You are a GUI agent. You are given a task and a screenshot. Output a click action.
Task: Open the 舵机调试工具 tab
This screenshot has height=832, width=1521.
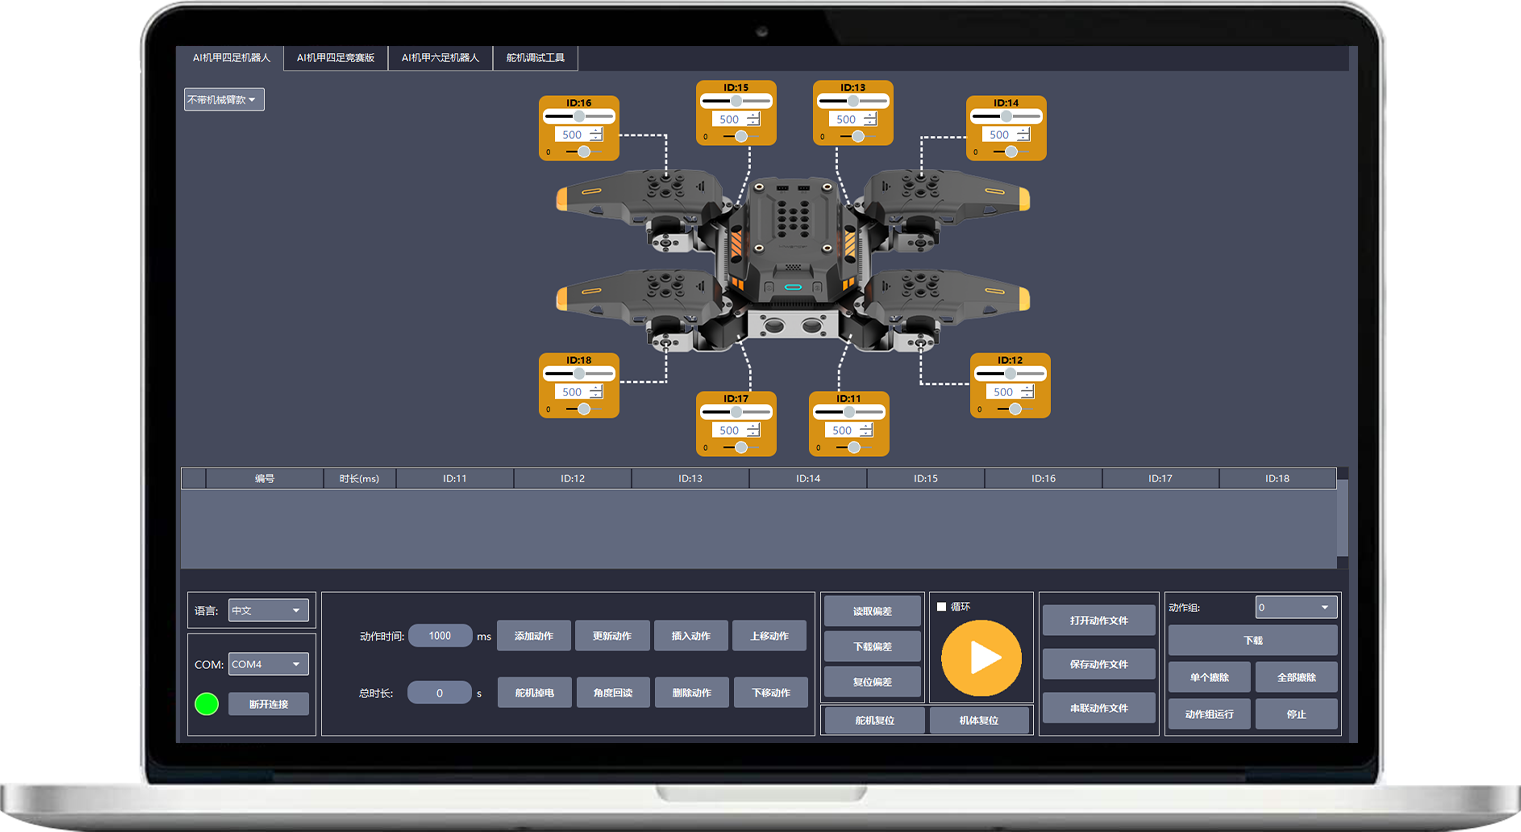(x=535, y=58)
